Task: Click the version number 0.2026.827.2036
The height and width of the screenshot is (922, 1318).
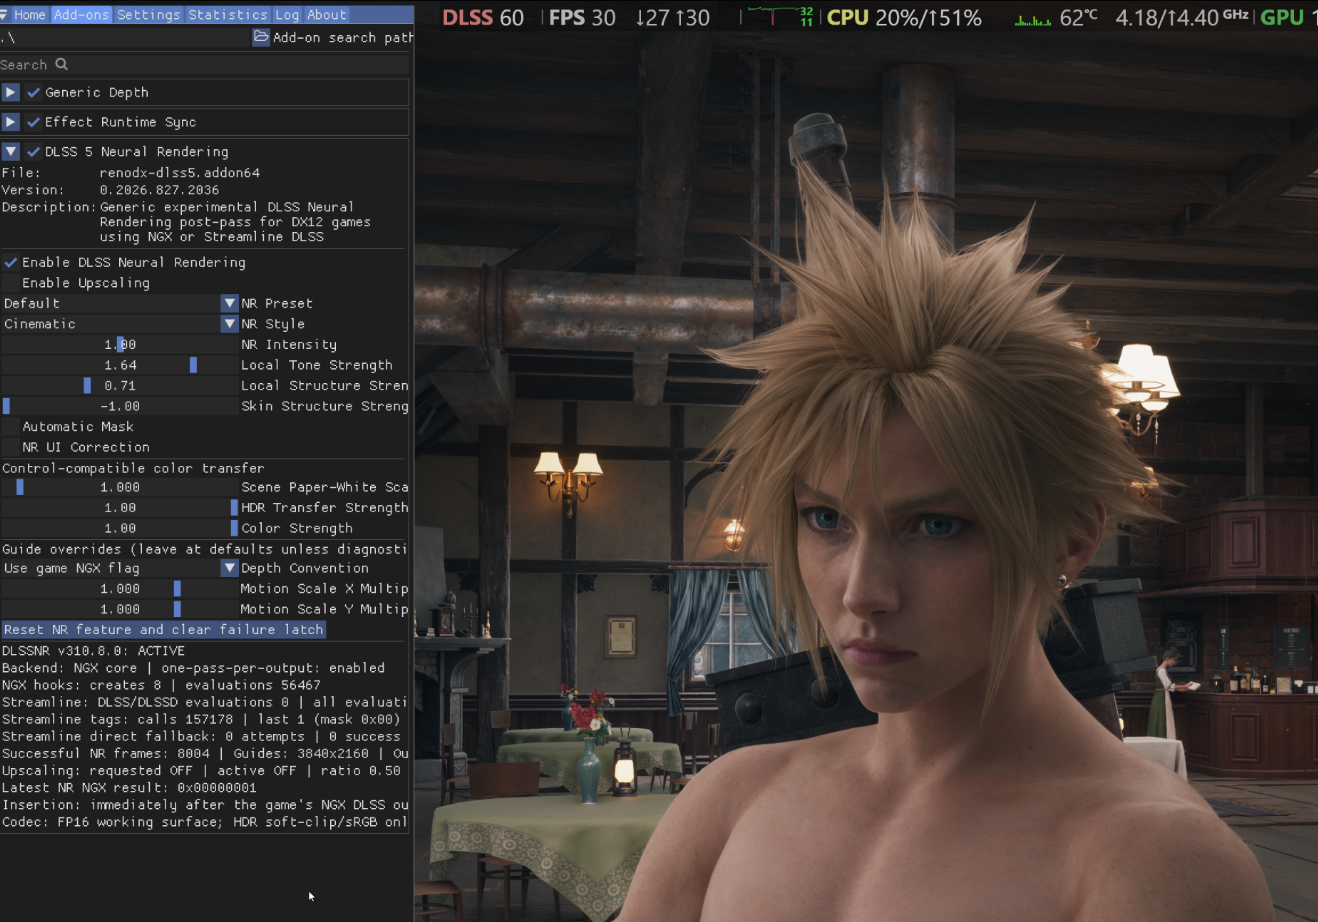Action: tap(159, 190)
